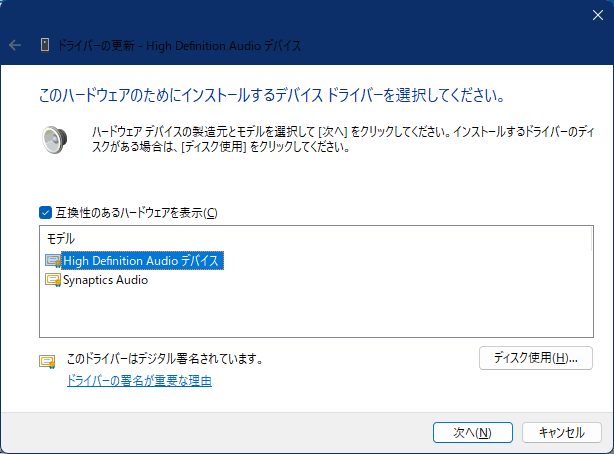Screen dimensions: 614x454
Task: Open ディスク使用(H)... button
Action: 536,358
